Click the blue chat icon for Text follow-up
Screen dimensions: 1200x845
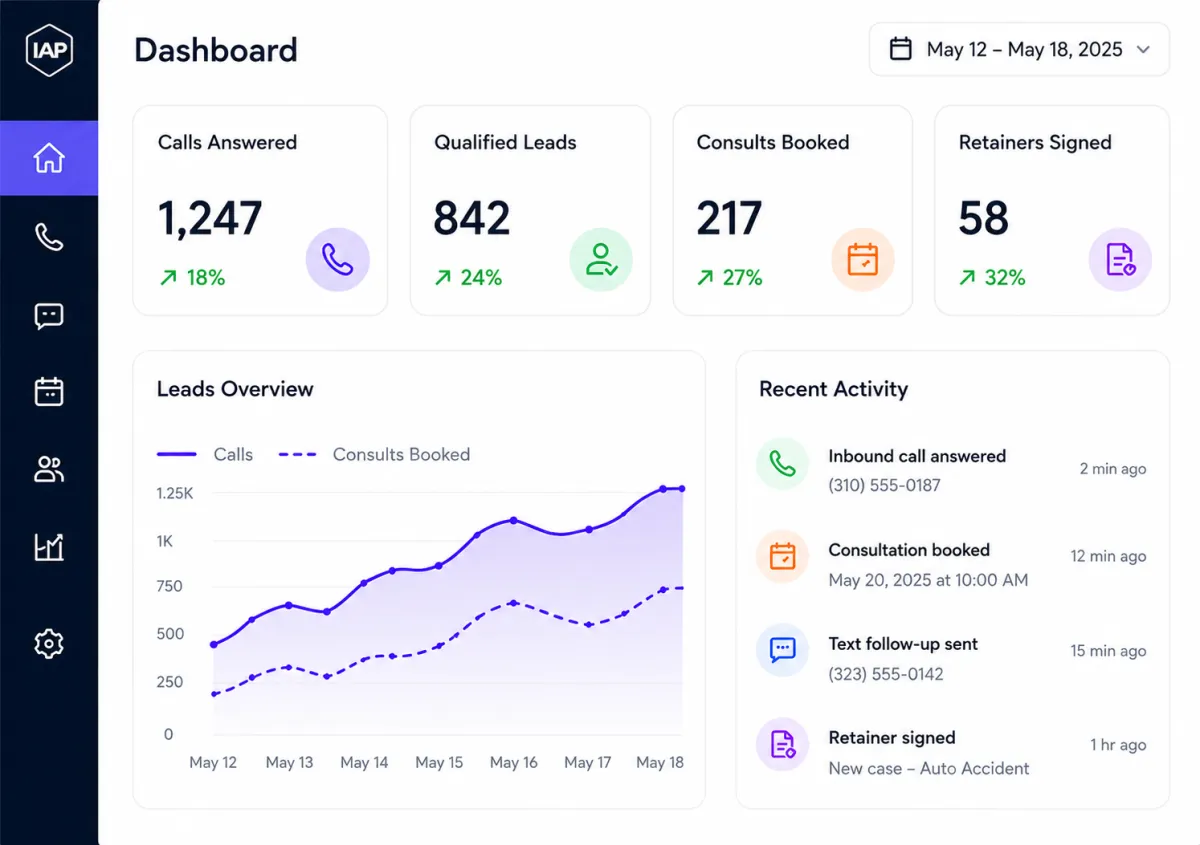tap(782, 650)
